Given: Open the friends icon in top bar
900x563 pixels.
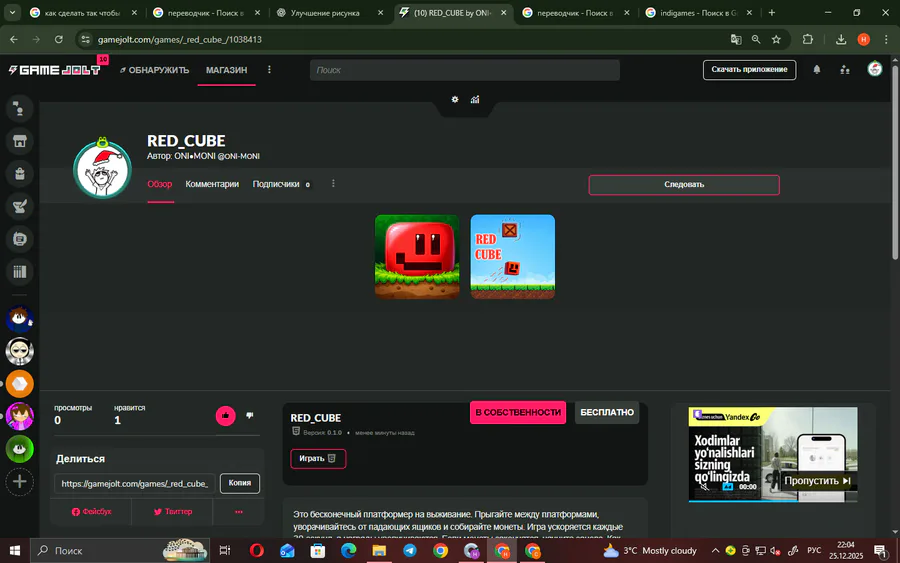Looking at the screenshot, I should pos(845,70).
